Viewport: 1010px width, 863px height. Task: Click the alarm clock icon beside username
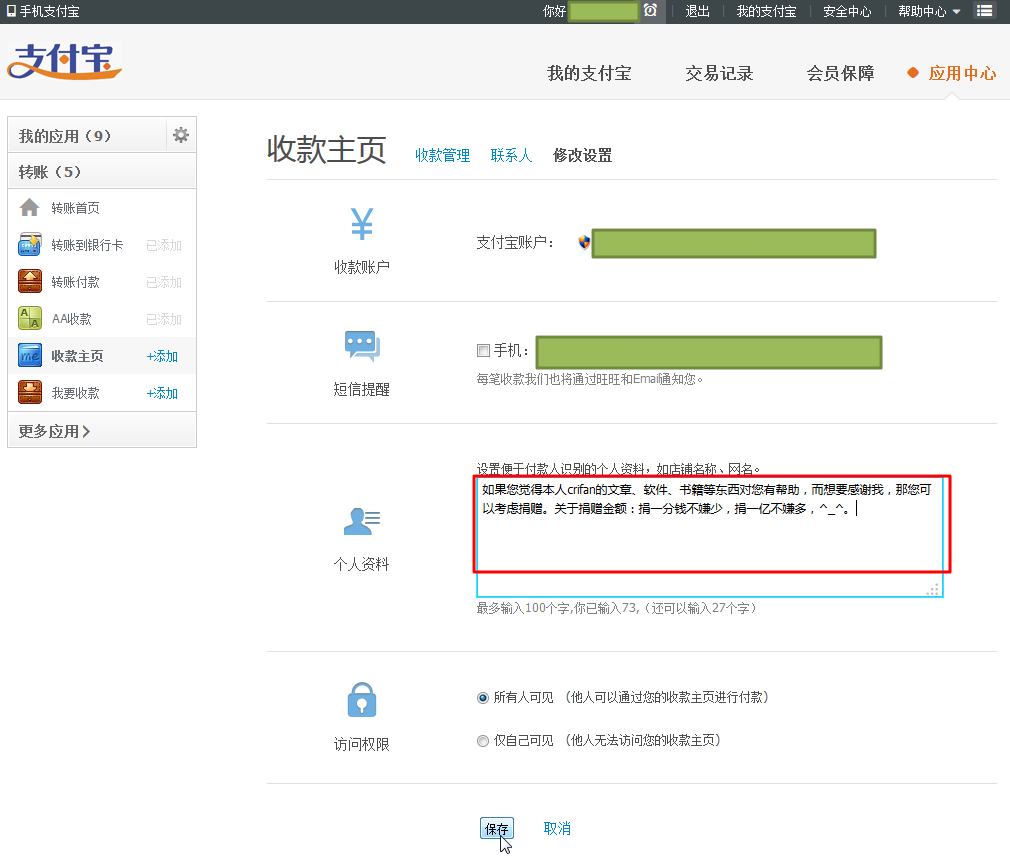pos(651,10)
